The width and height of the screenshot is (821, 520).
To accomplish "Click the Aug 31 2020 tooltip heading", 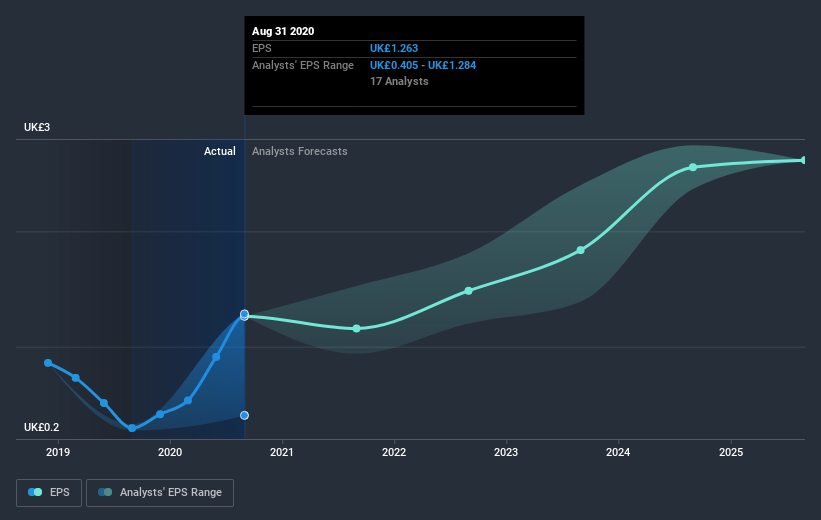I will click(283, 31).
